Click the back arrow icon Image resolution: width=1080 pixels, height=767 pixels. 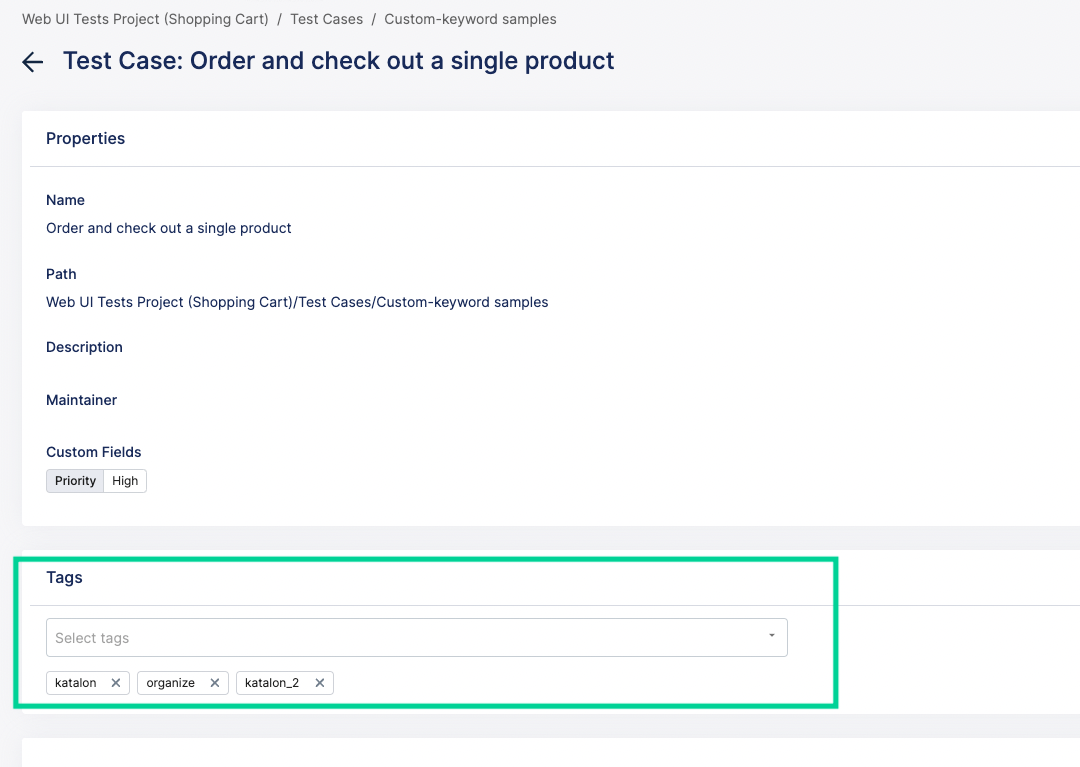pyautogui.click(x=33, y=62)
